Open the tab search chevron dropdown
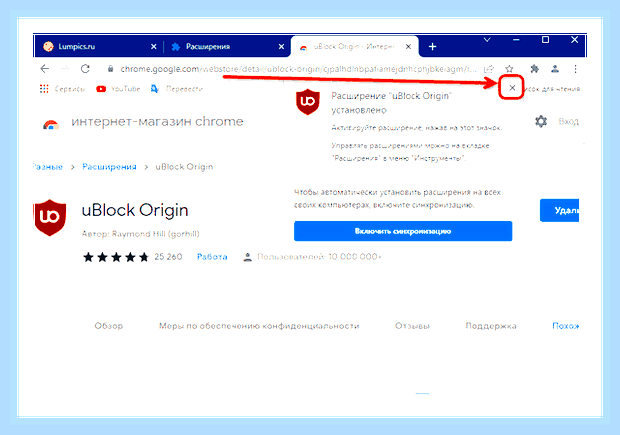620x435 pixels. point(487,40)
